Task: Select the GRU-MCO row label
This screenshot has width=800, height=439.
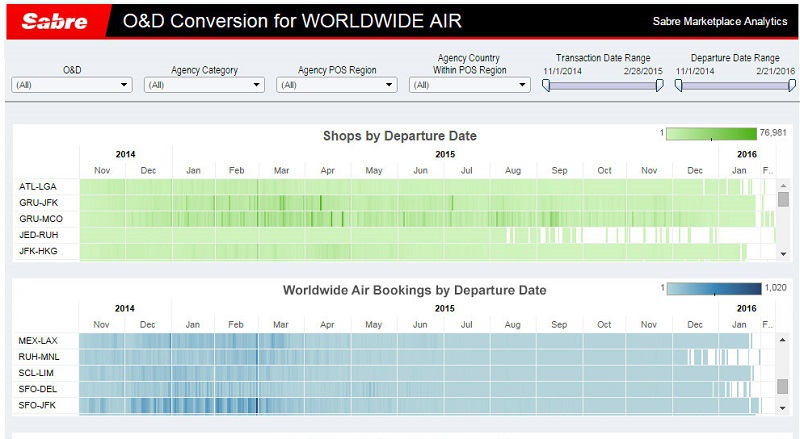Action: [x=42, y=218]
